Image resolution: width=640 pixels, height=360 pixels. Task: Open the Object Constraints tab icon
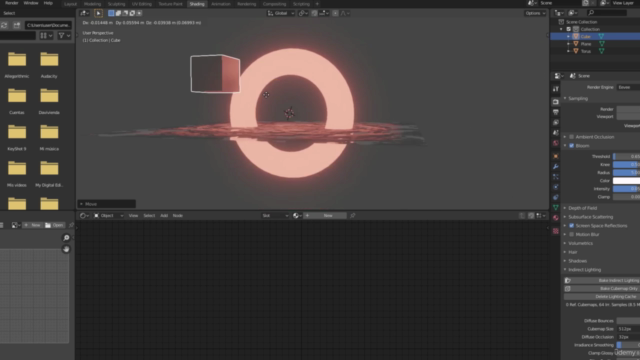coord(556,197)
